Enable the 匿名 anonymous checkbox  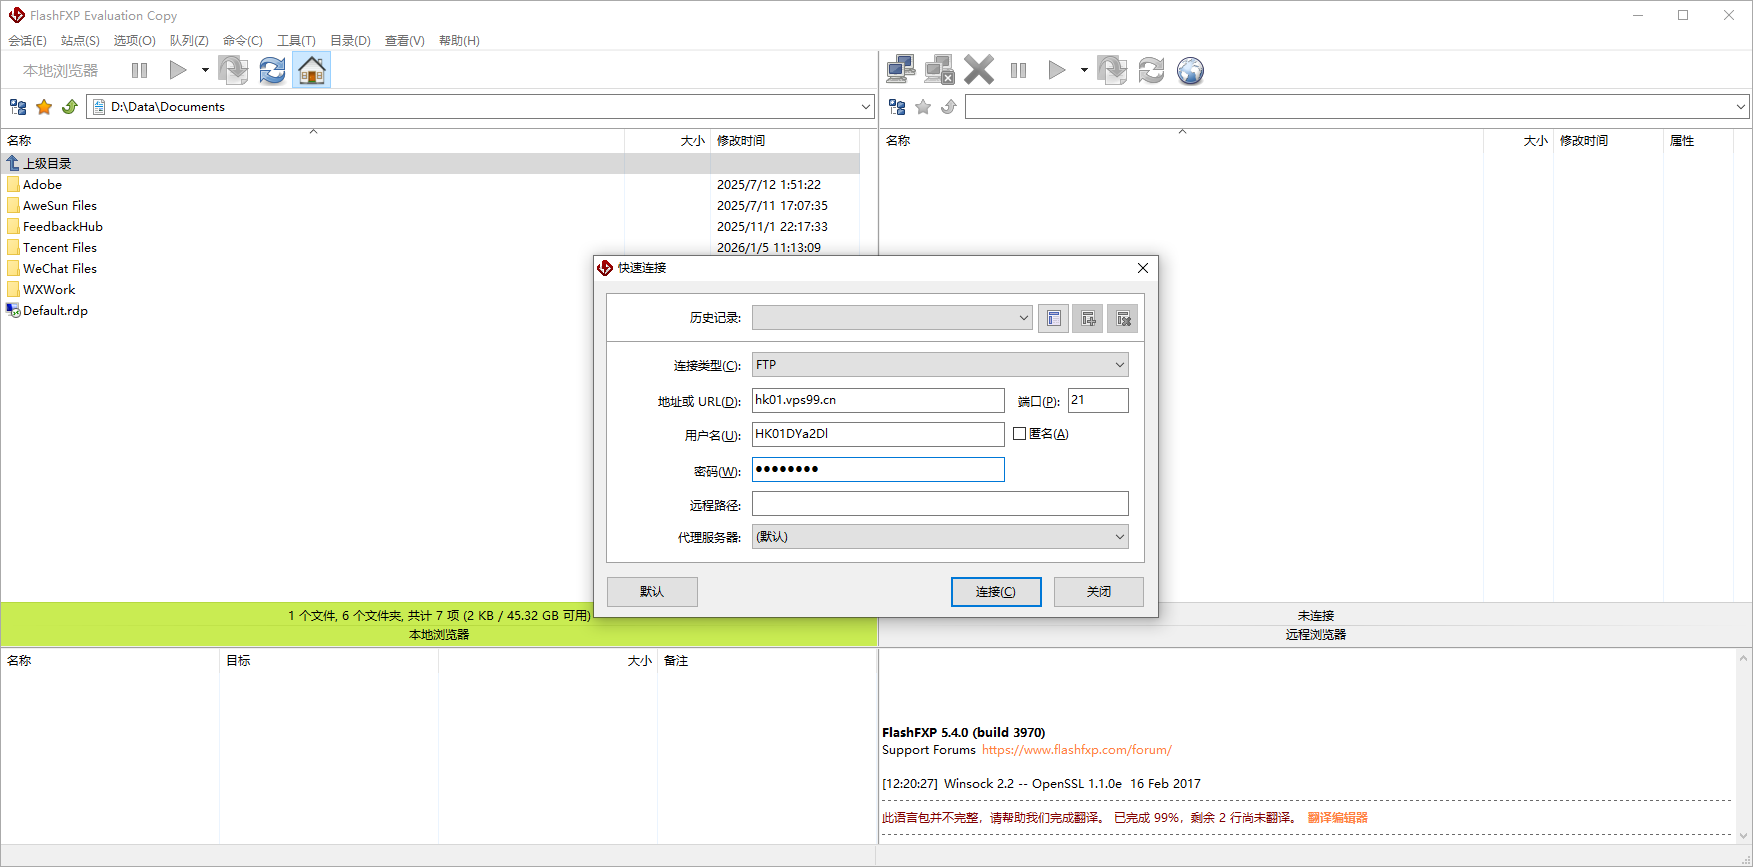1019,434
